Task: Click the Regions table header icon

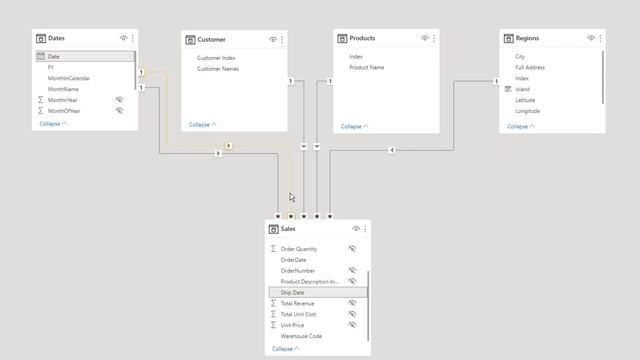Action: 509,38
